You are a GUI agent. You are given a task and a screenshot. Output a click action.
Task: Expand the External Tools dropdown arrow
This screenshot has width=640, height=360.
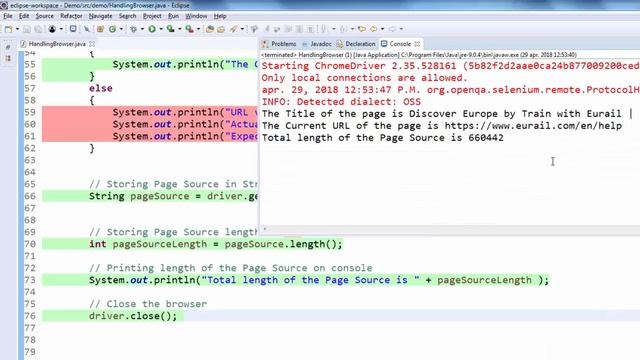[x=198, y=29]
